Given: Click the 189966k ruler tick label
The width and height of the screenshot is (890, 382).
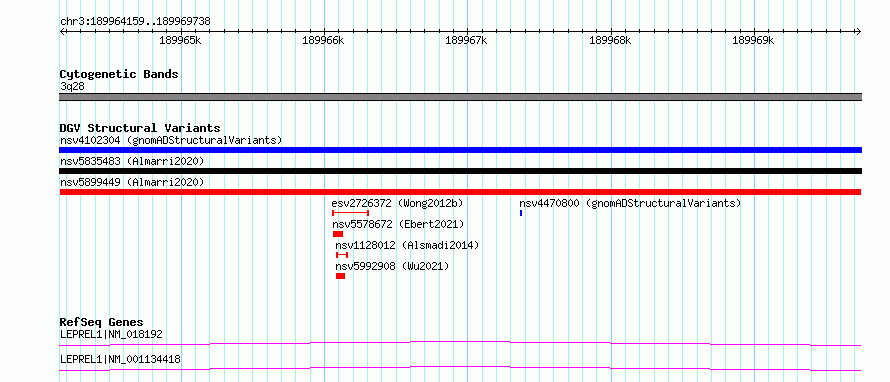Looking at the screenshot, I should [x=323, y=40].
